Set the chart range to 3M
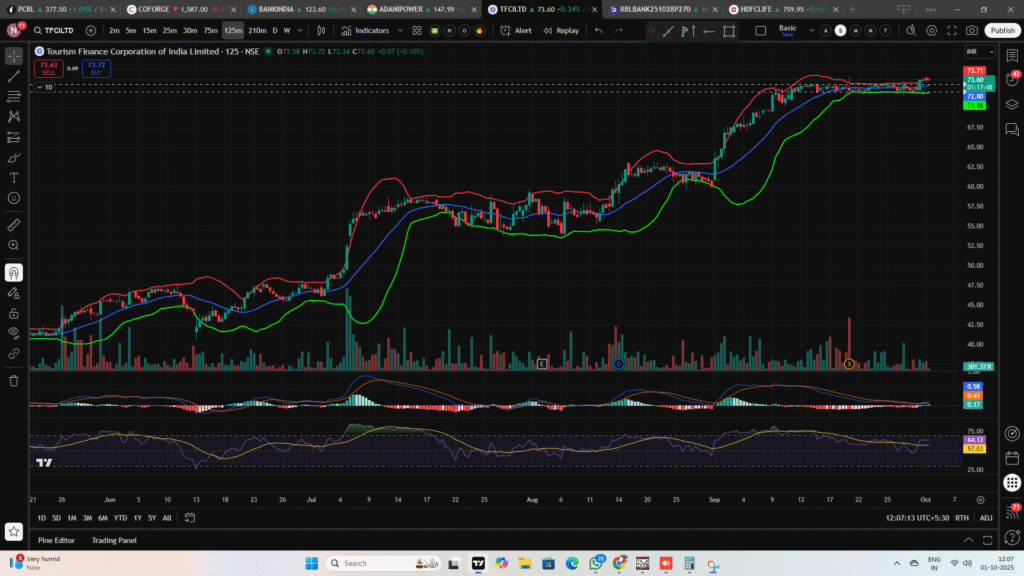Viewport: 1024px width, 576px height. point(88,518)
